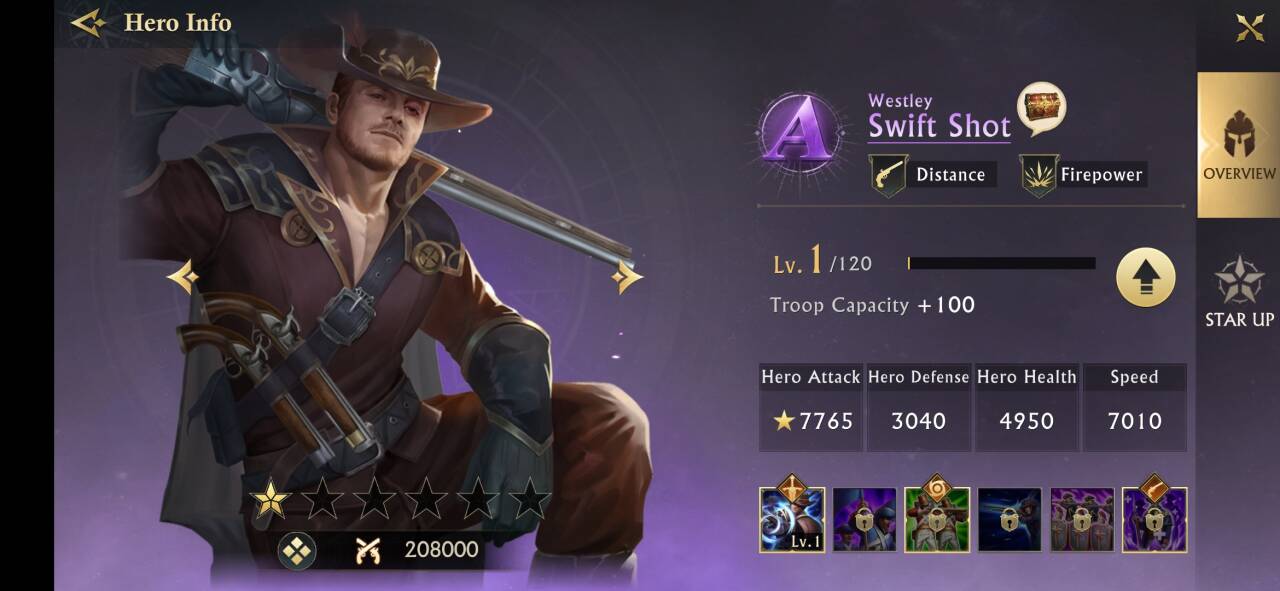Select the Firepower type icon

(x=1039, y=175)
